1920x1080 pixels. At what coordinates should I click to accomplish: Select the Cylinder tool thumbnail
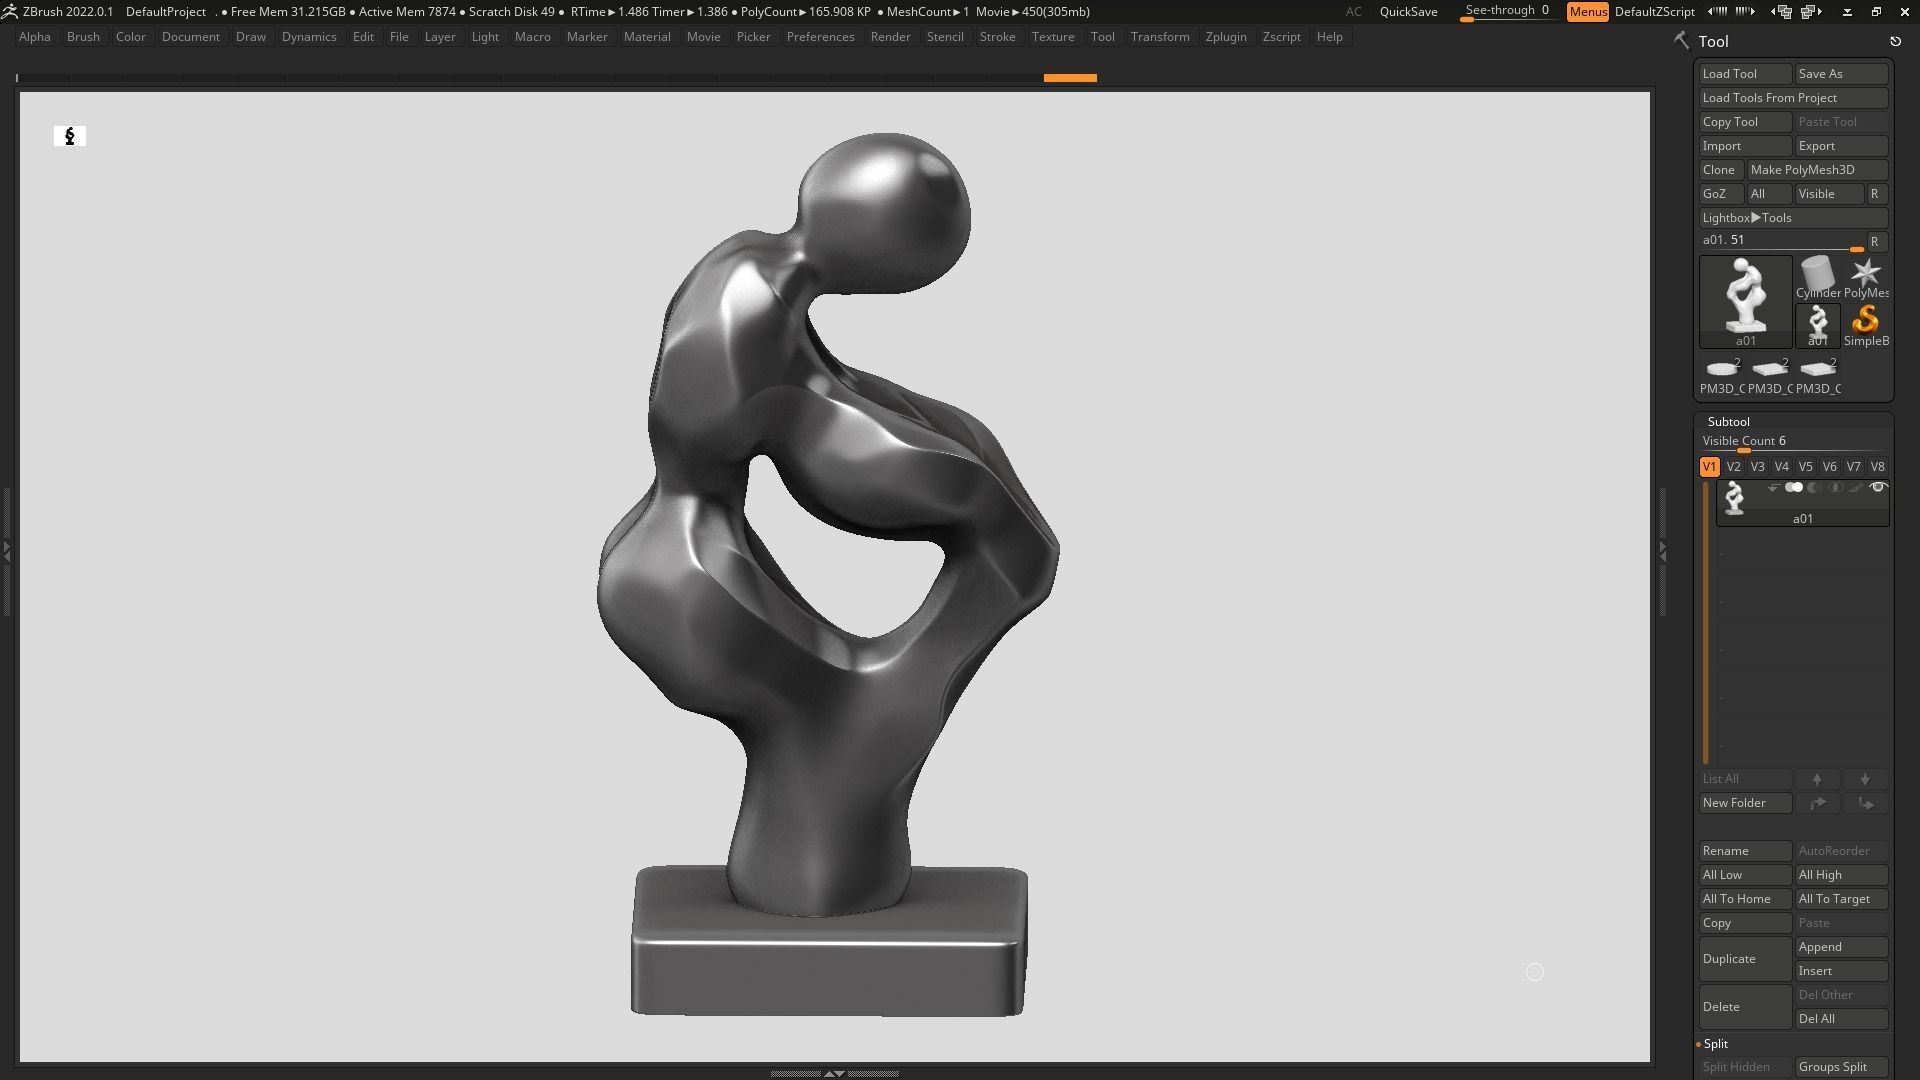1817,276
